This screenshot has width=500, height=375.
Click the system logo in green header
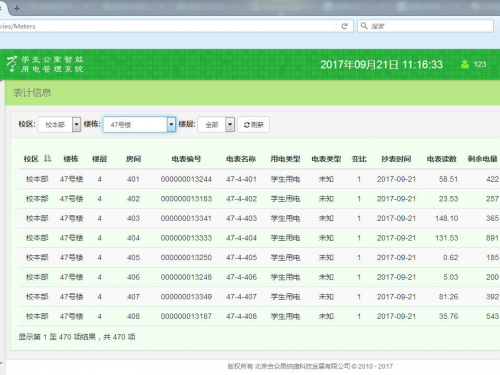click(x=45, y=64)
